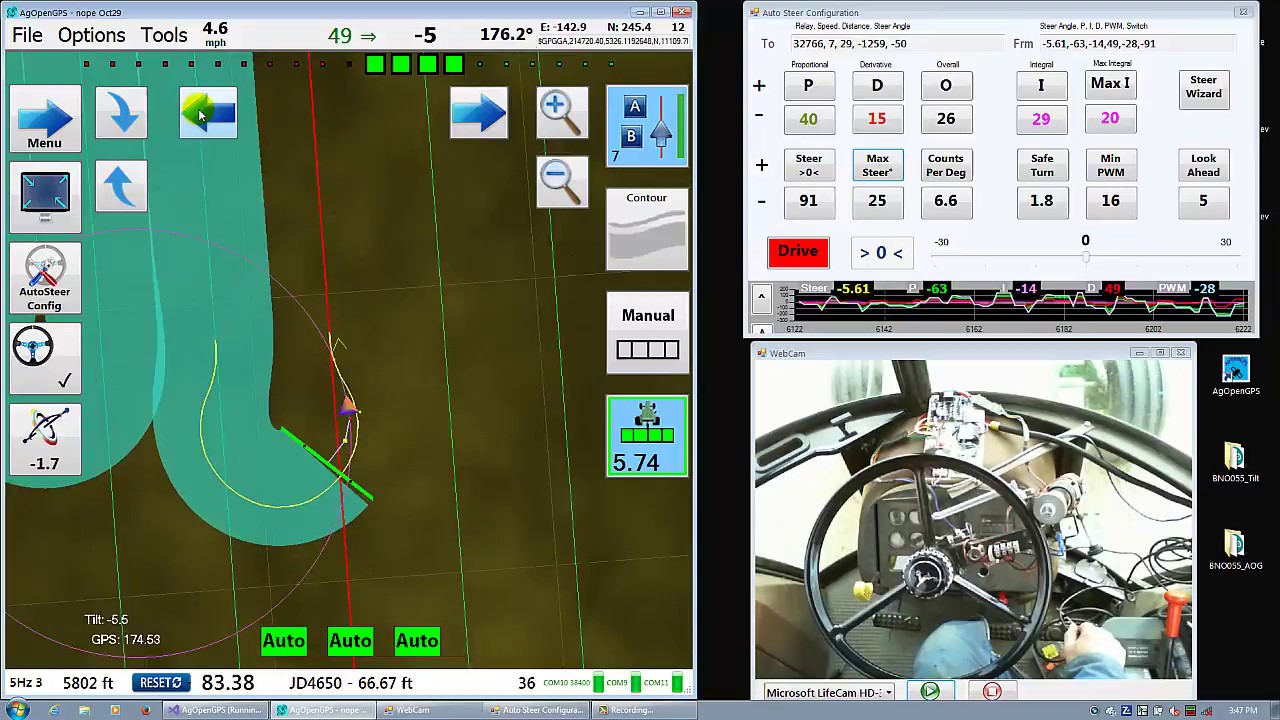Click the lower plus adjustment button
Image resolution: width=1280 pixels, height=720 pixels.
coord(761,165)
